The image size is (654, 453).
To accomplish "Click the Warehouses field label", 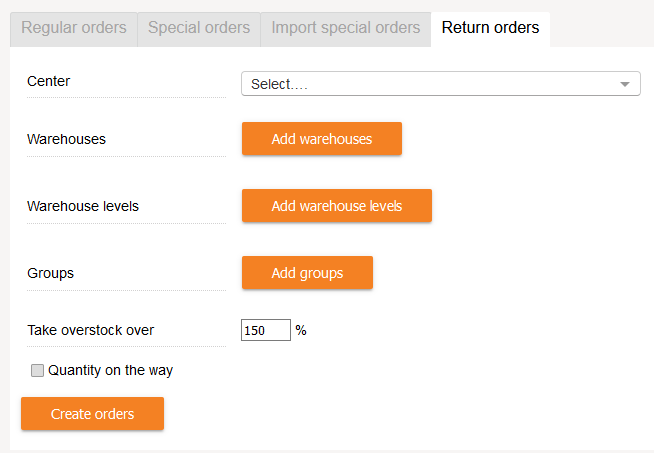I will coord(66,139).
